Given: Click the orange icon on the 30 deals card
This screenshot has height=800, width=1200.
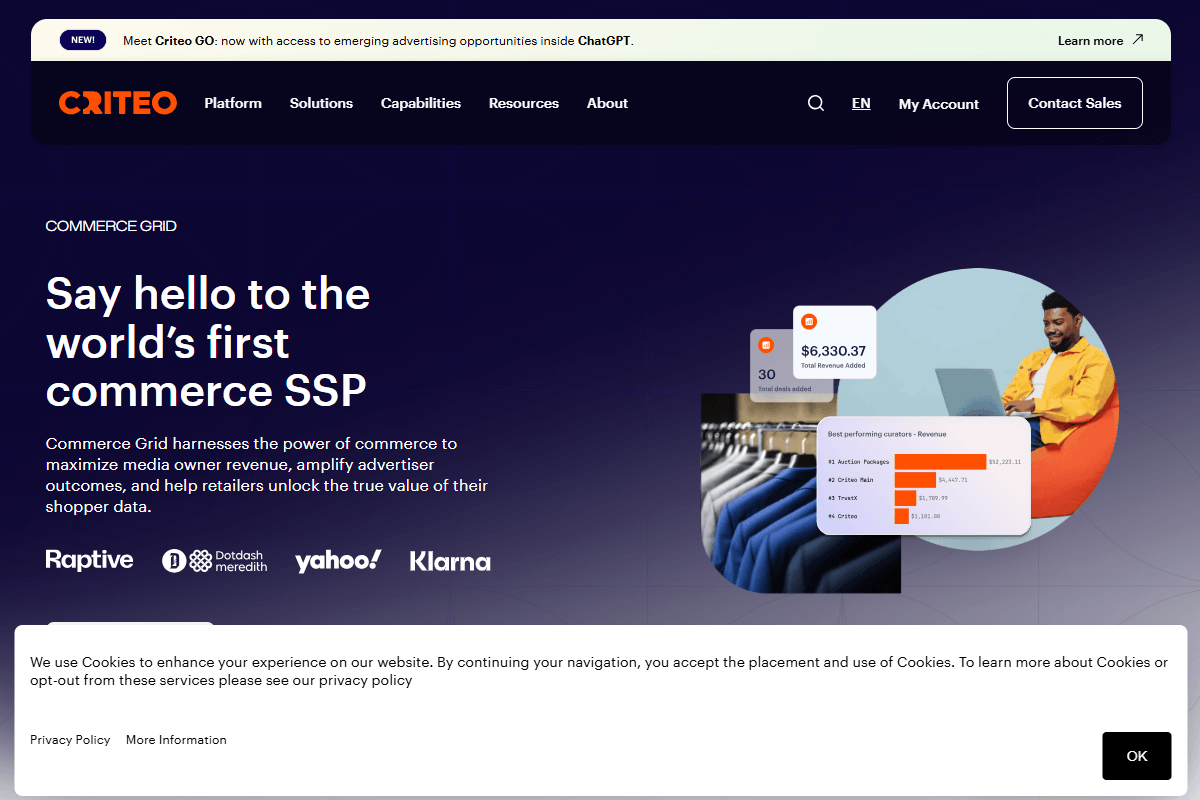Looking at the screenshot, I should (x=766, y=345).
